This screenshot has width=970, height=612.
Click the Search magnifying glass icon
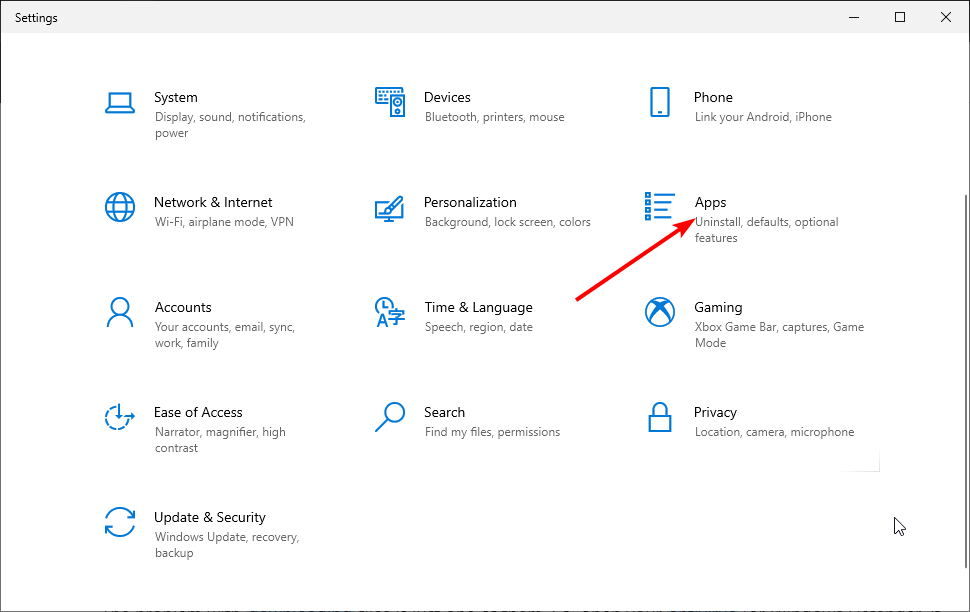(x=390, y=417)
